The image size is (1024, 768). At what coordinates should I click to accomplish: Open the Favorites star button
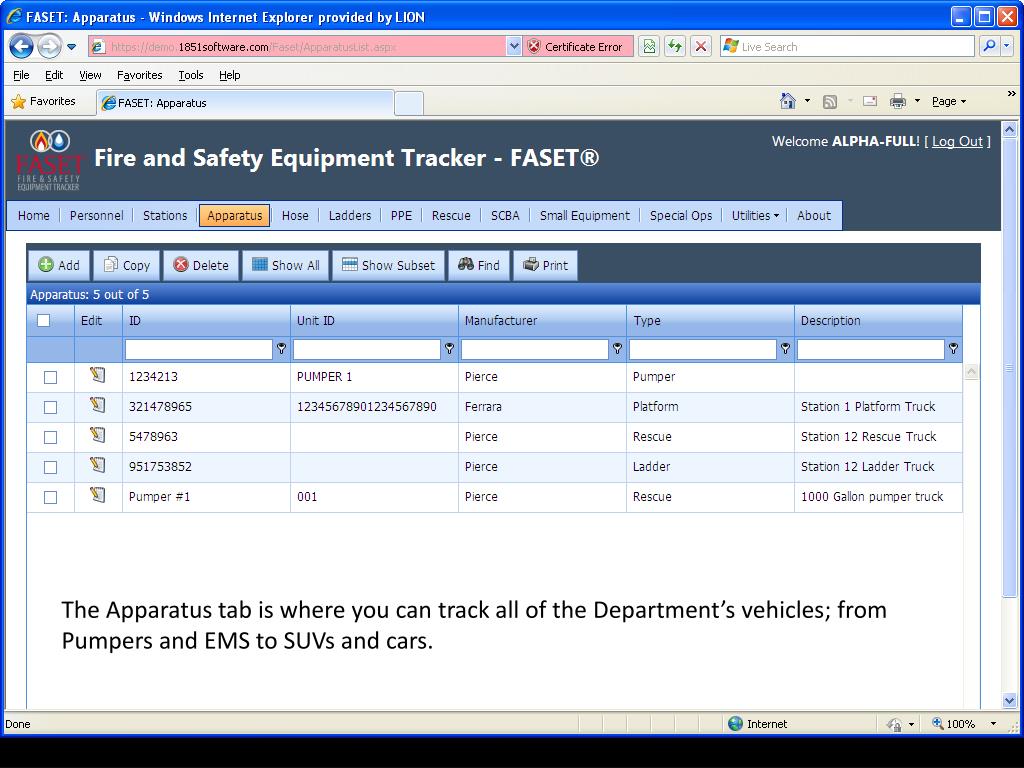tap(44, 101)
